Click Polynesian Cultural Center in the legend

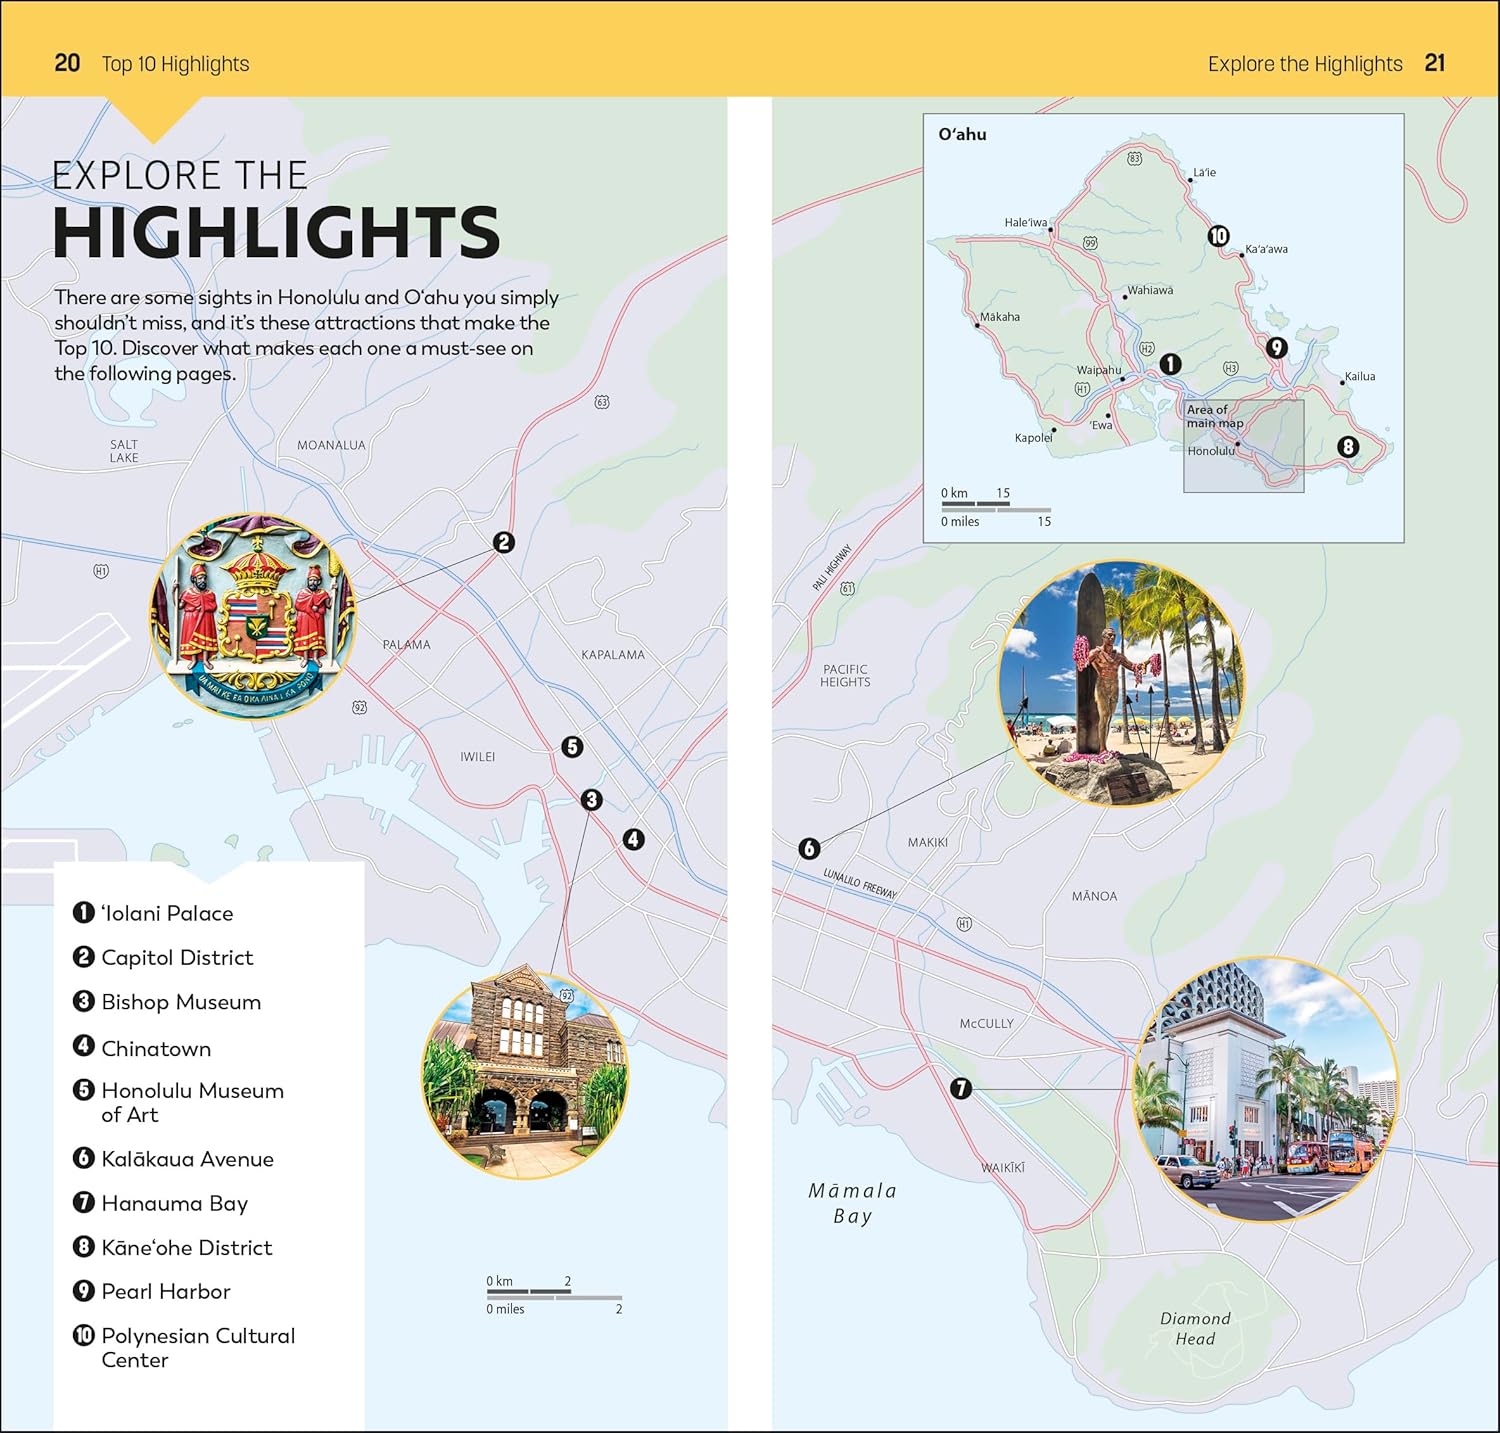(x=197, y=1347)
